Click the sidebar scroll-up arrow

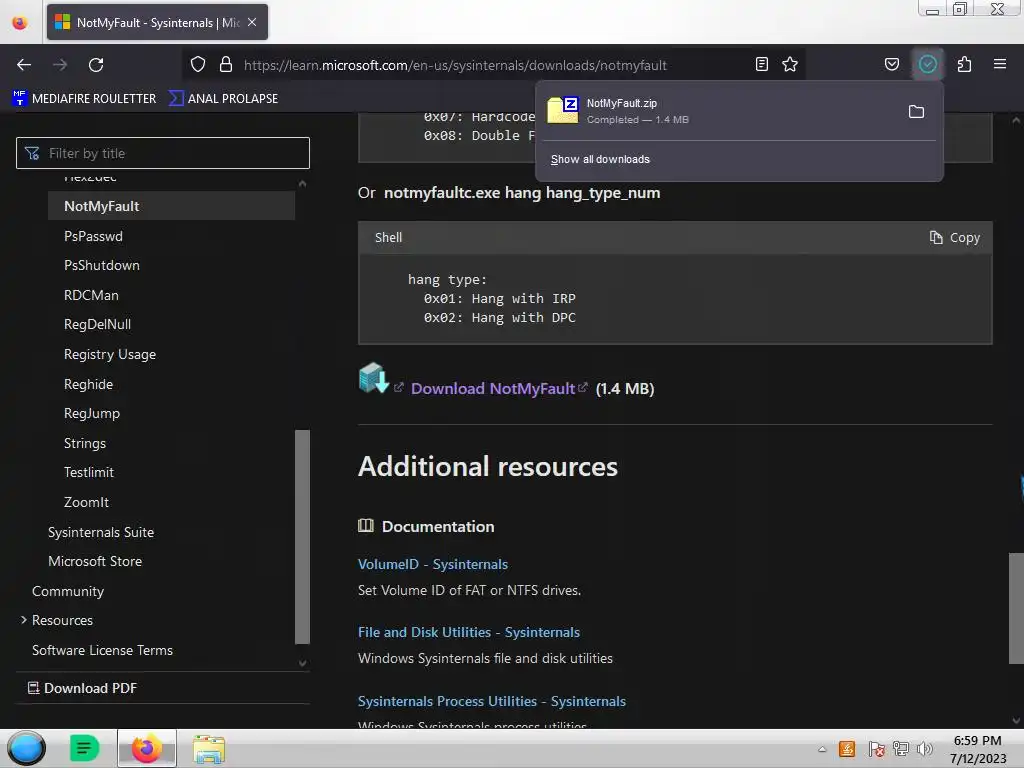click(x=302, y=184)
